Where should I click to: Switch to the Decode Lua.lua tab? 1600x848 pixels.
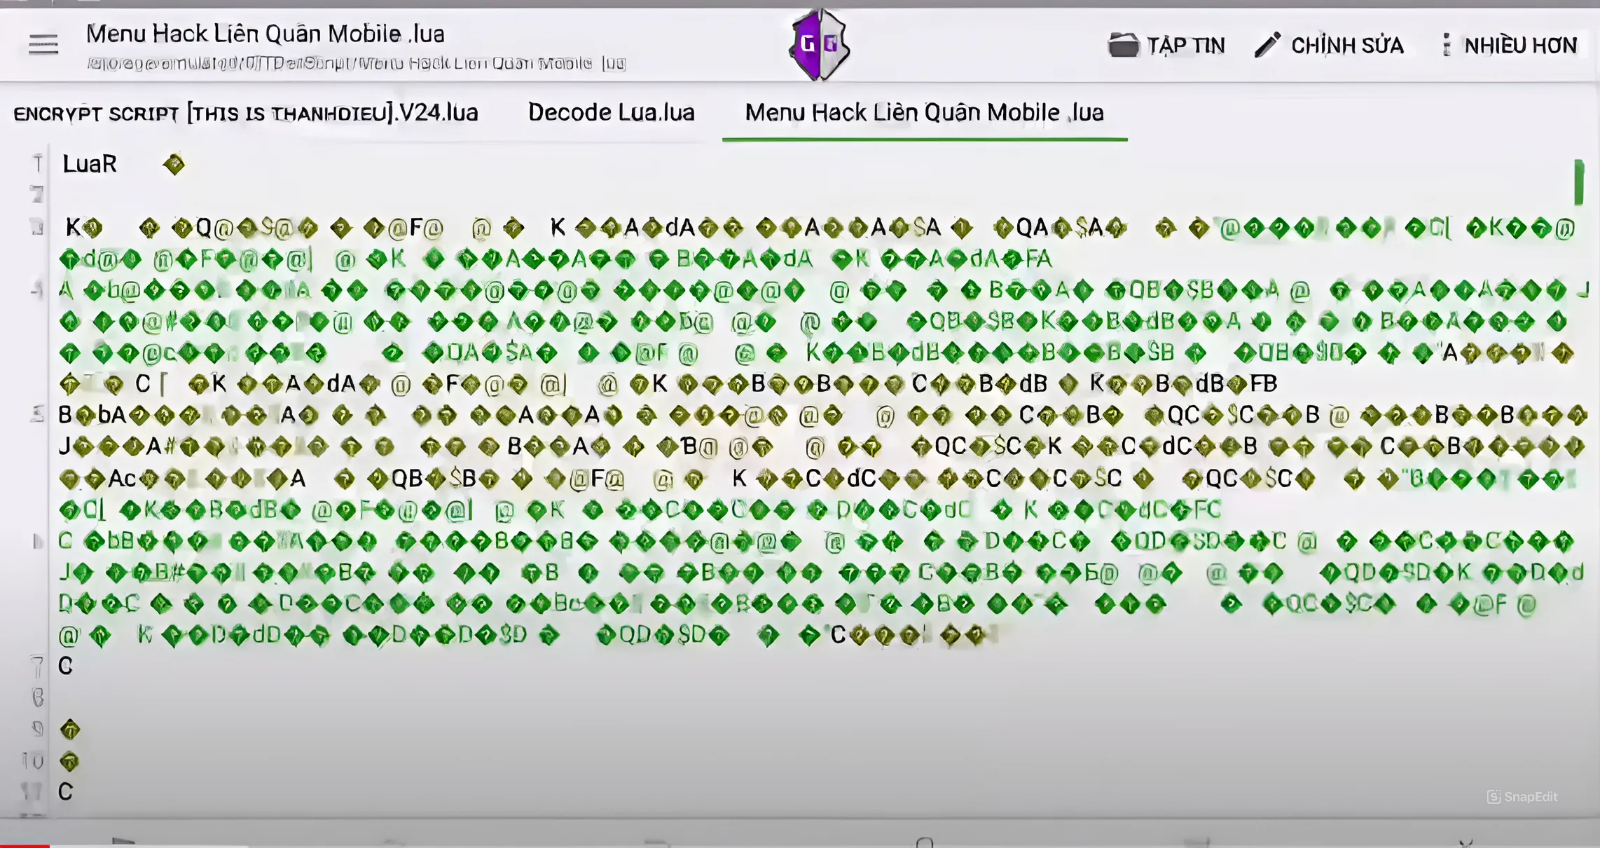pyautogui.click(x=611, y=113)
